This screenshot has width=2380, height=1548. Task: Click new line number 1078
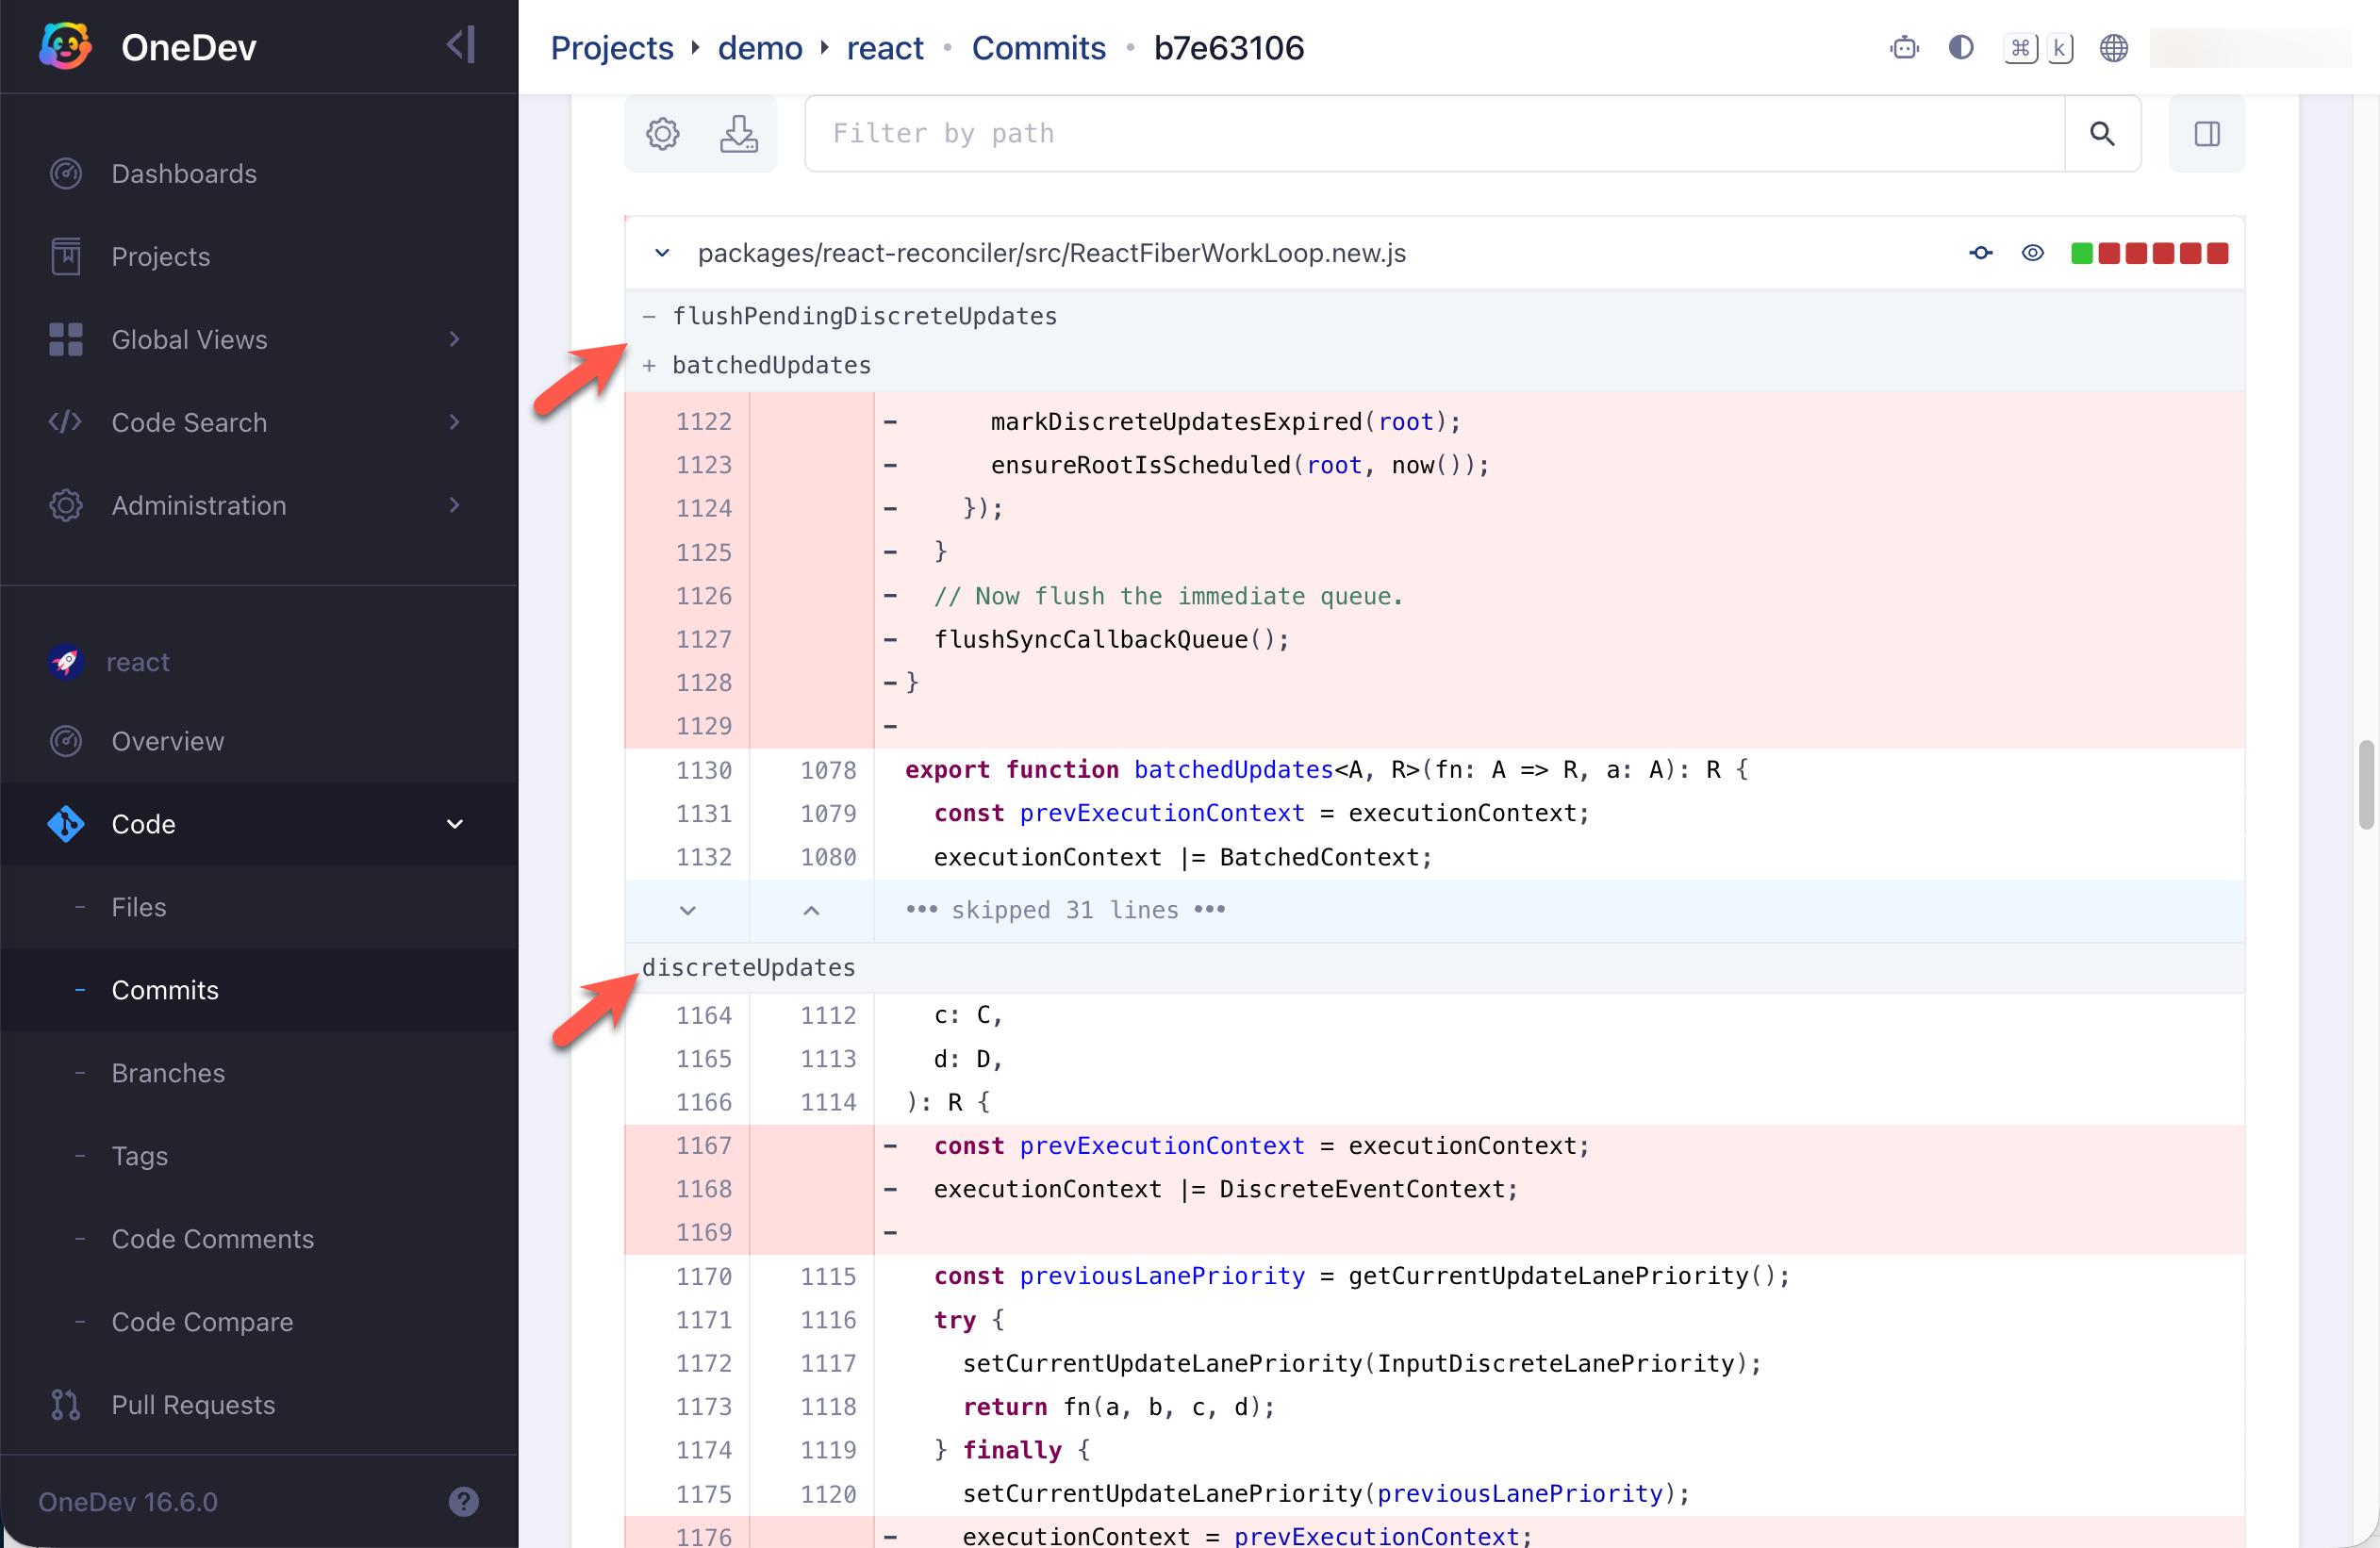(x=828, y=769)
